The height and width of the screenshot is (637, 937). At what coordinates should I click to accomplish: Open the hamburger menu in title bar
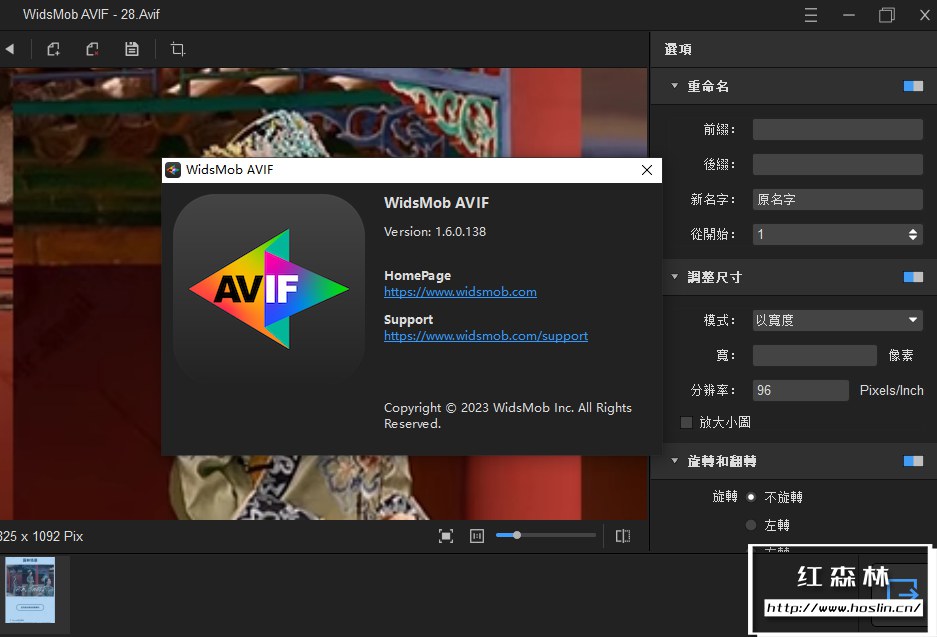[x=810, y=15]
